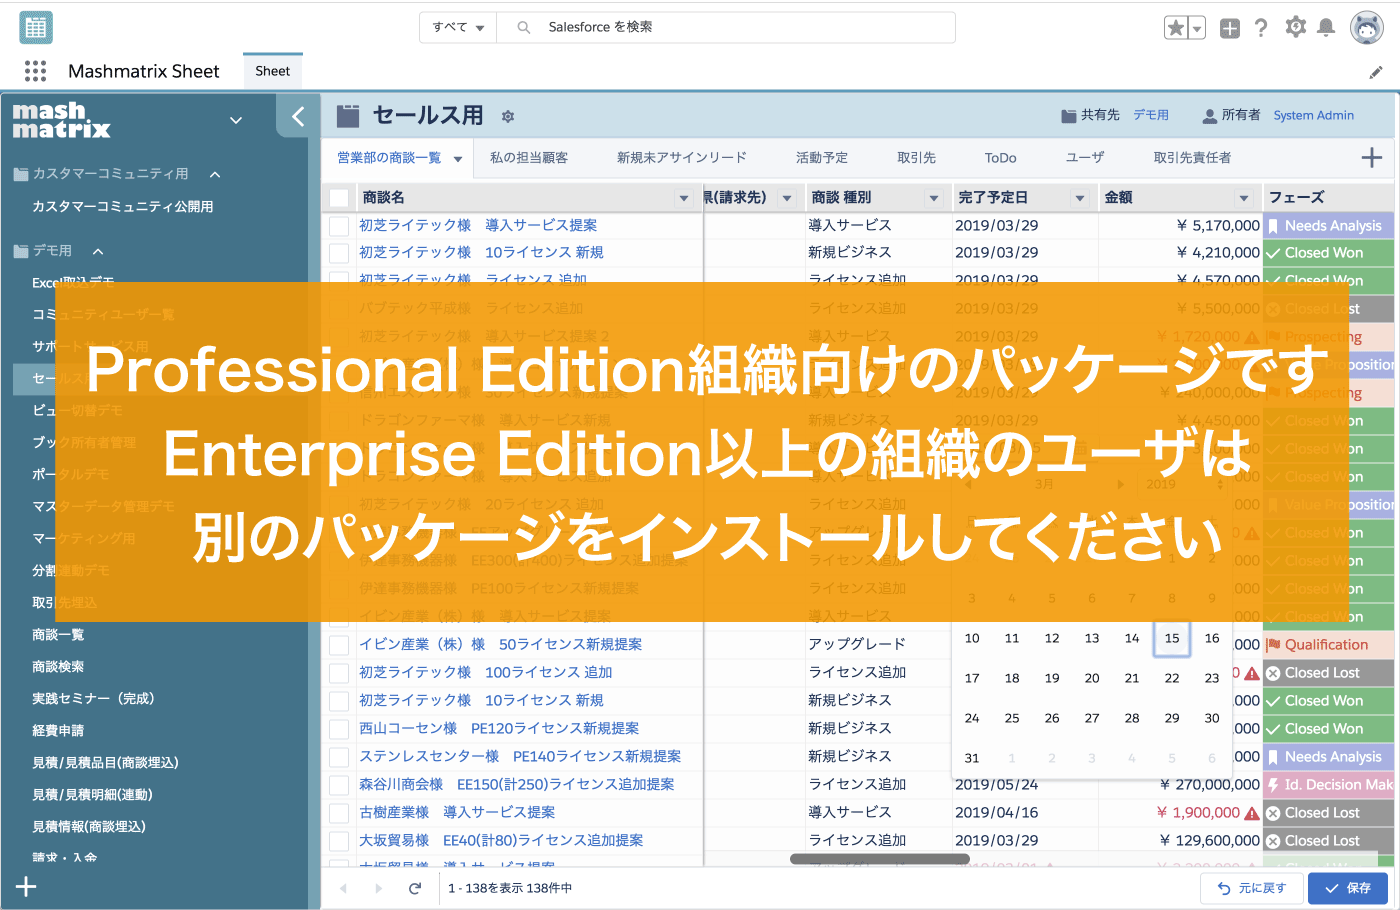Go to previous page arrow
This screenshot has width=1400, height=910.
pos(343,888)
